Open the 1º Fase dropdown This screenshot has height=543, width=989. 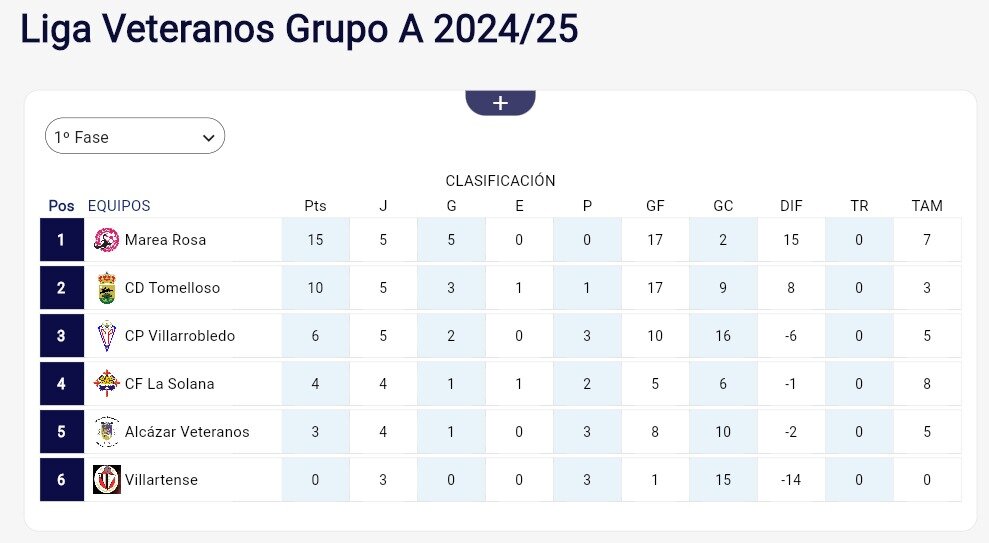point(134,137)
